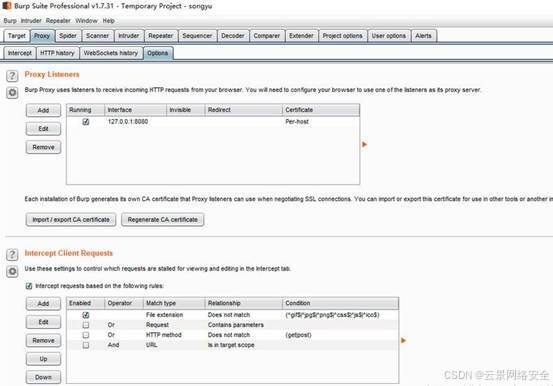Open the Intruder menu in menu bar
553x386 pixels.
(31, 21)
